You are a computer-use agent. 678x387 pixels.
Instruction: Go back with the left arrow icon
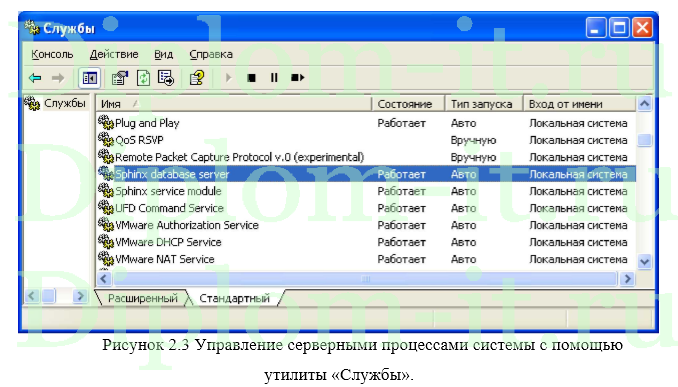(x=35, y=78)
